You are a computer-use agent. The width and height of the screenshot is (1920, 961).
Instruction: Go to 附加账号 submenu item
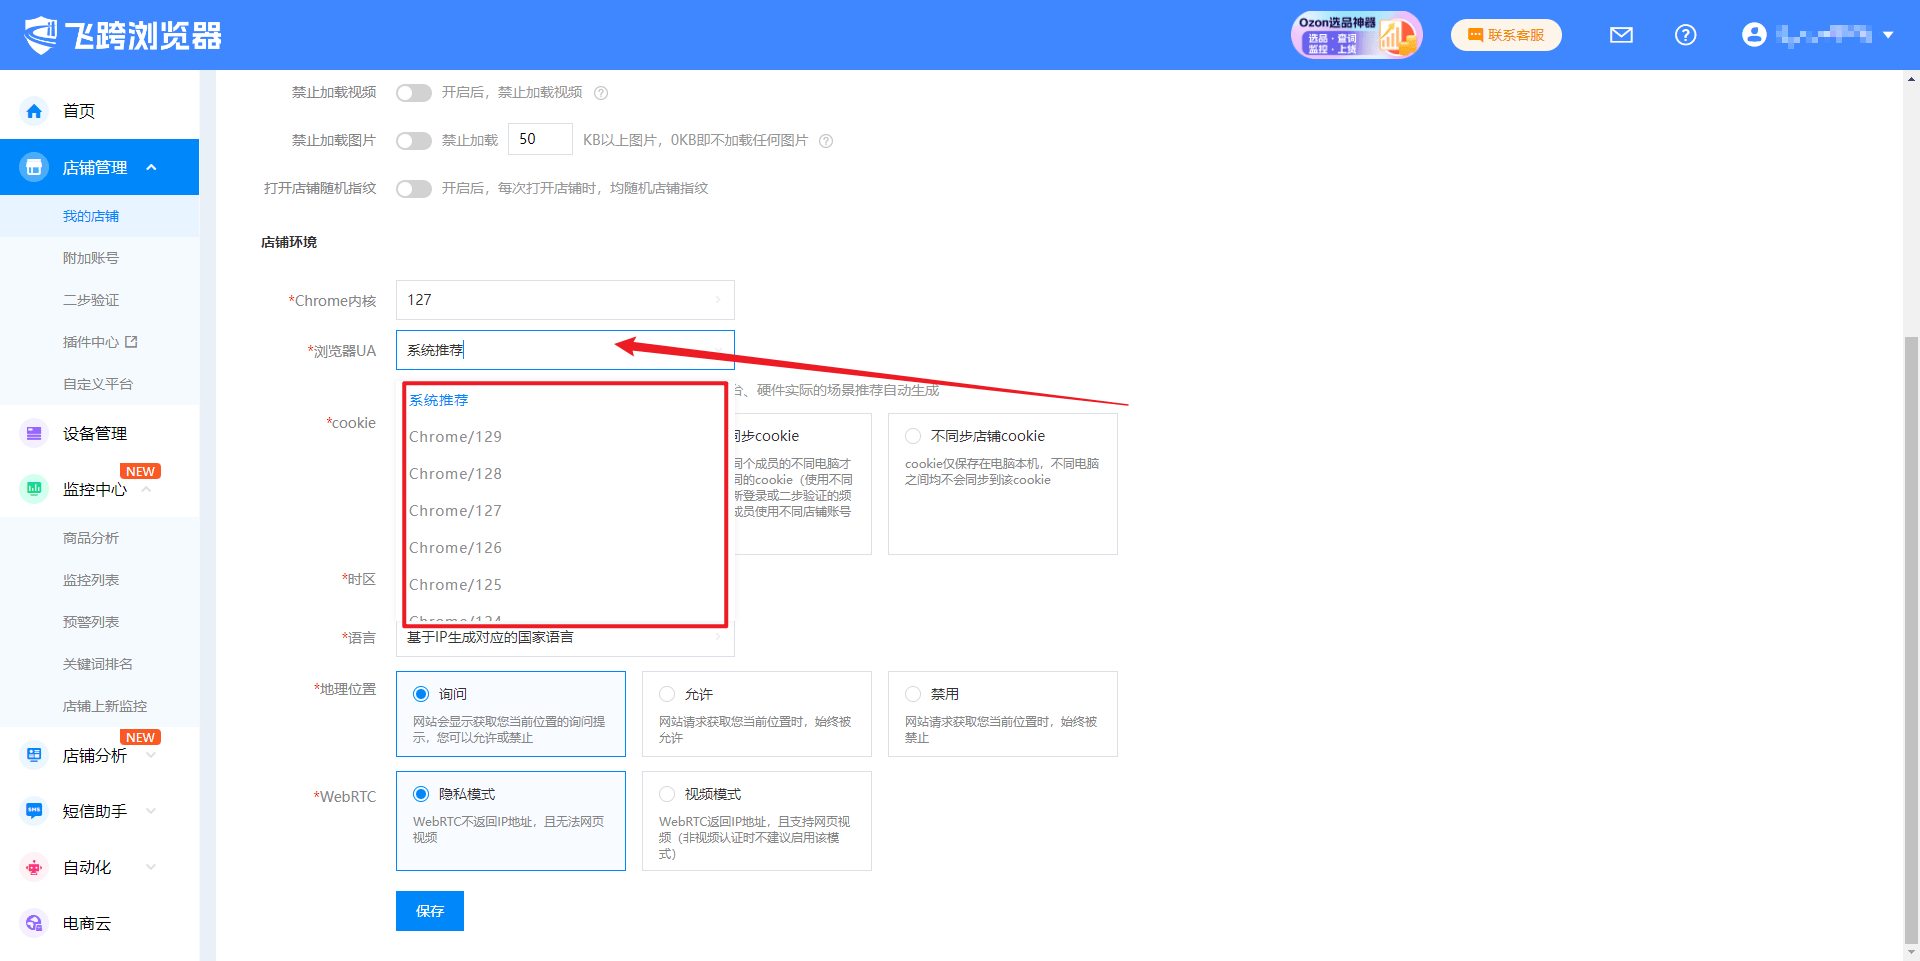click(x=91, y=258)
